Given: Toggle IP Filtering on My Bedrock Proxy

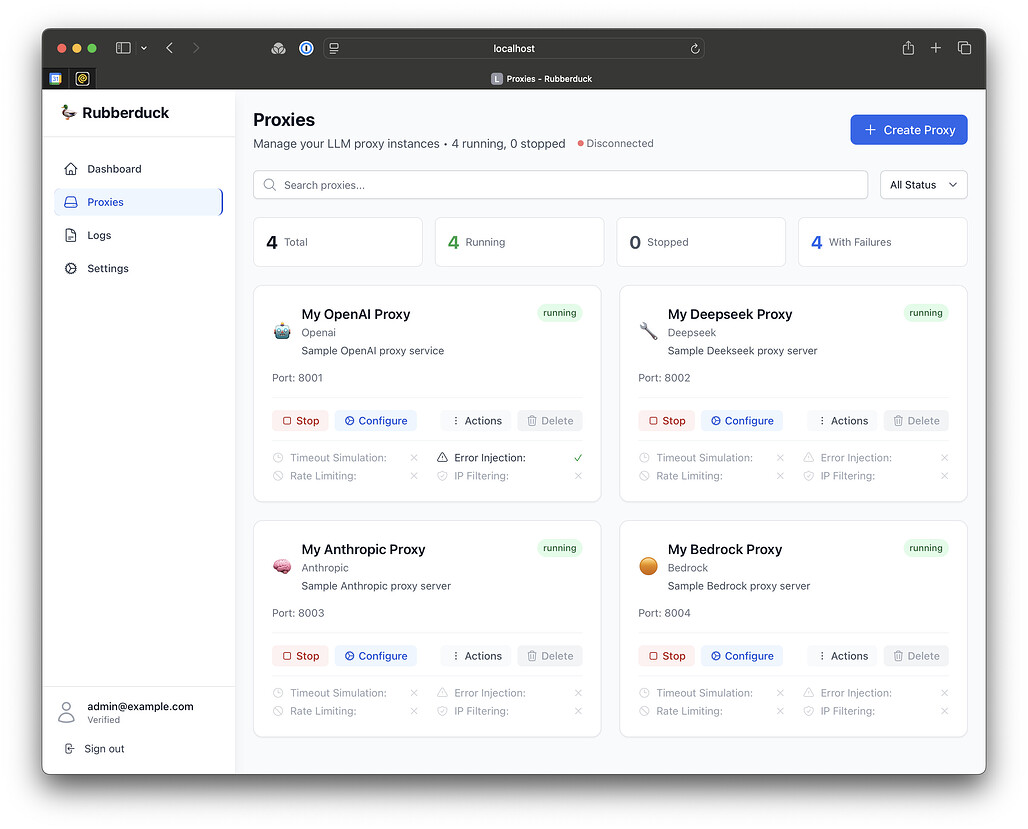Looking at the screenshot, I should pos(944,711).
